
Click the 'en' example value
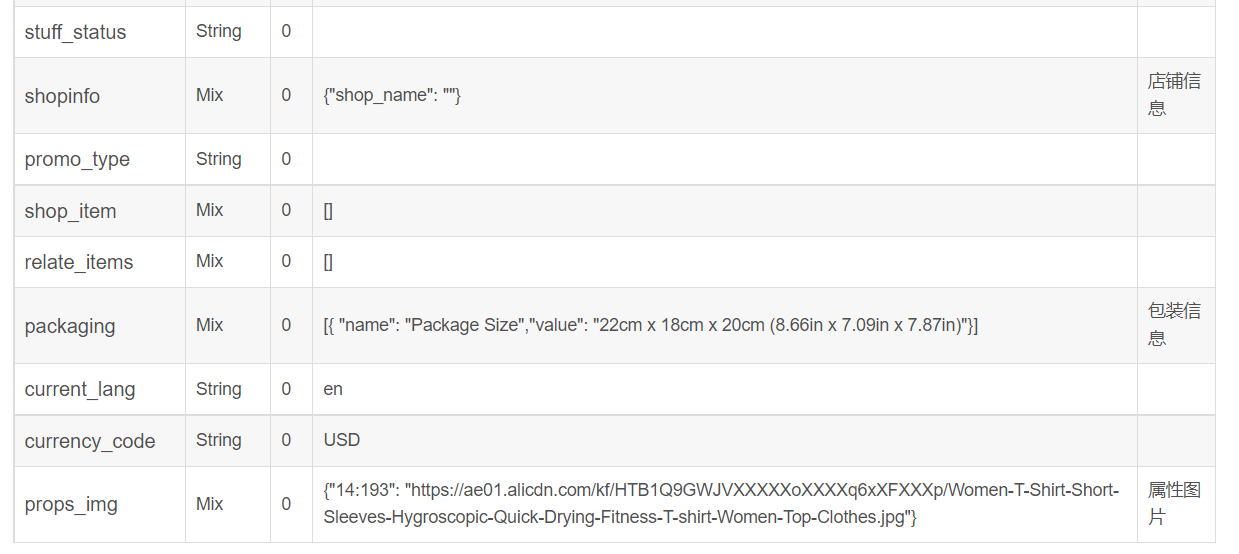[333, 389]
